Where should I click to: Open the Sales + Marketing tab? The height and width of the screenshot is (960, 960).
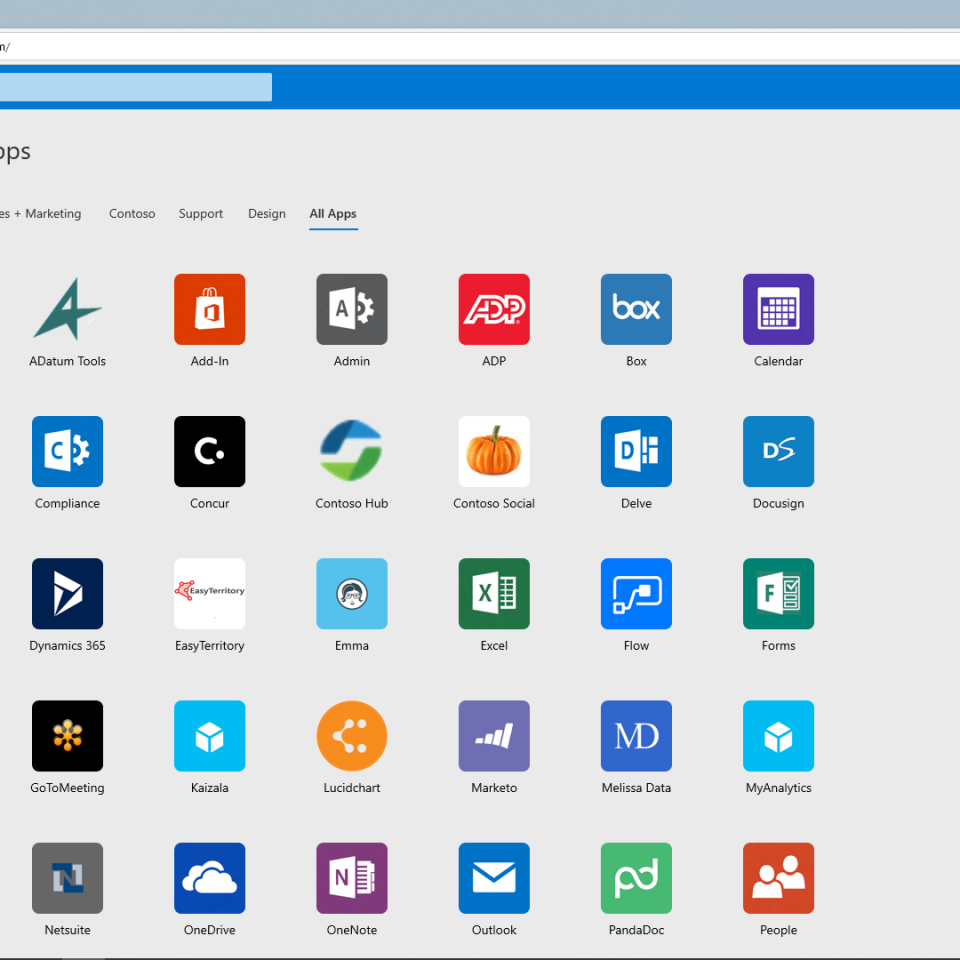point(40,214)
